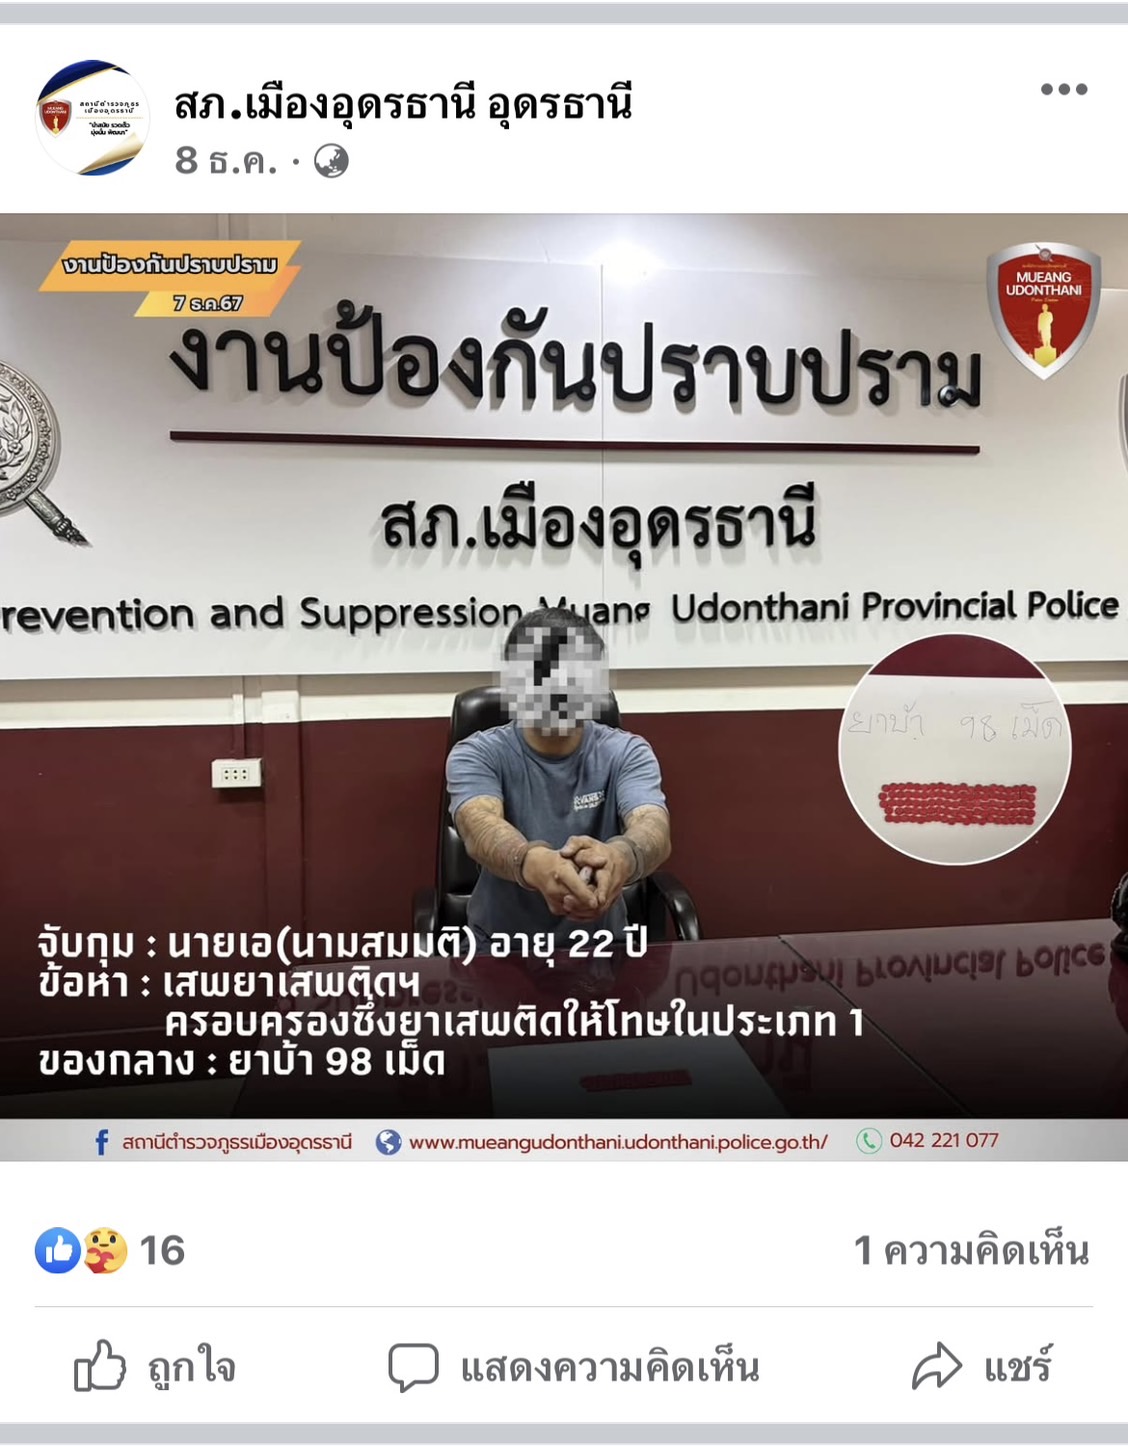Tap the speech bubble comment icon
This screenshot has height=1450, width=1128.
(x=413, y=1367)
